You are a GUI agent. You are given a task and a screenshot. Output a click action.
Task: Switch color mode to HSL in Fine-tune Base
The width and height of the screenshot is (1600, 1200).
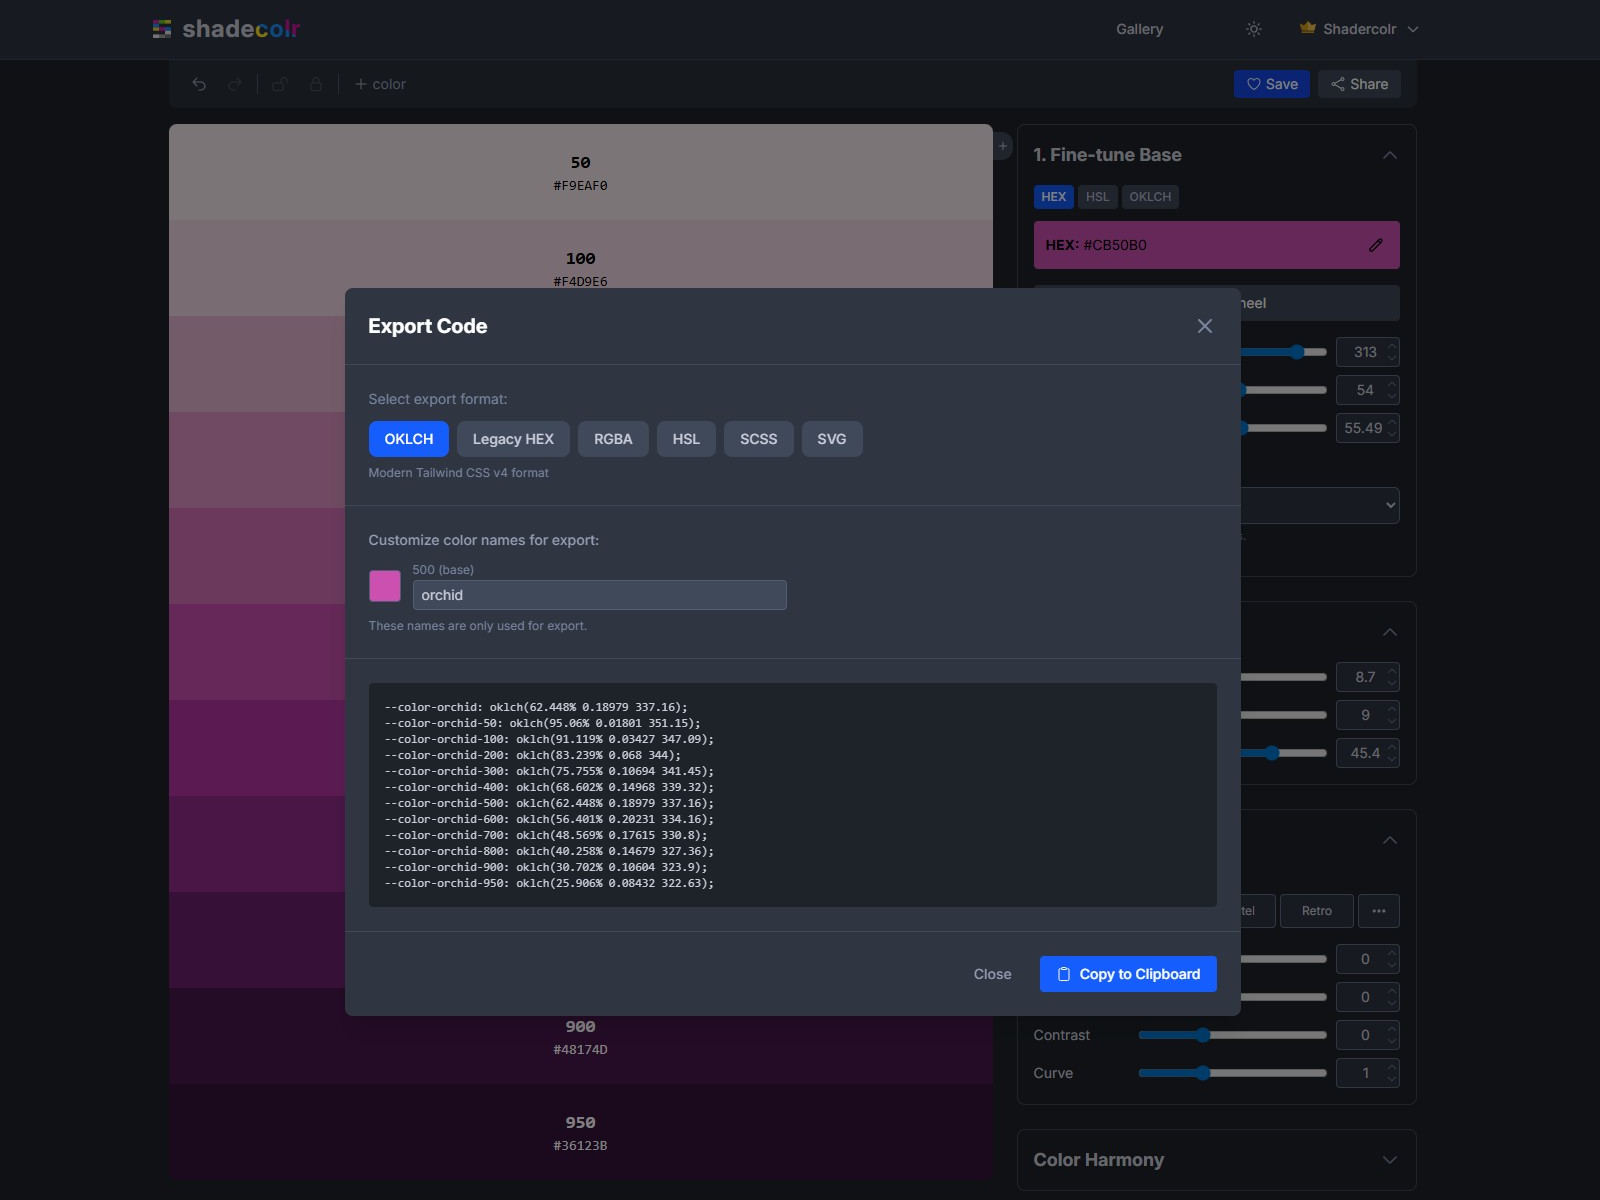point(1098,197)
